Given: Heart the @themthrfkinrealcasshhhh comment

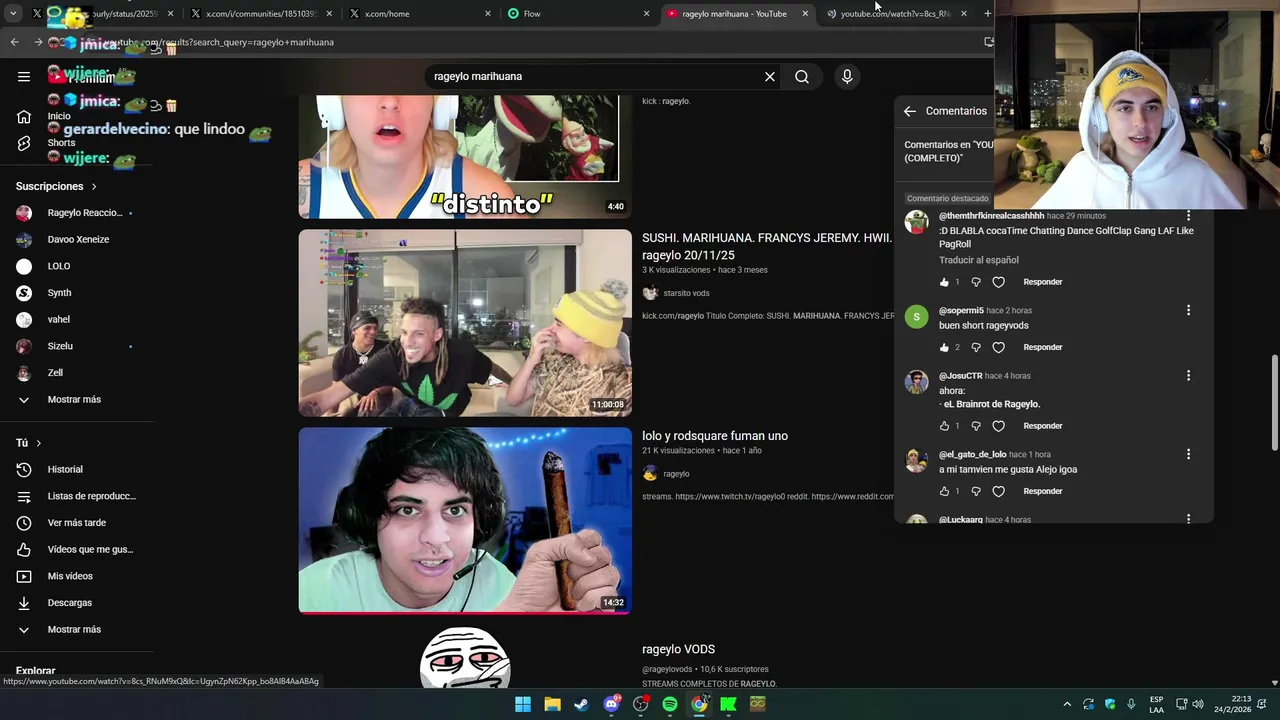Looking at the screenshot, I should click(x=998, y=282).
